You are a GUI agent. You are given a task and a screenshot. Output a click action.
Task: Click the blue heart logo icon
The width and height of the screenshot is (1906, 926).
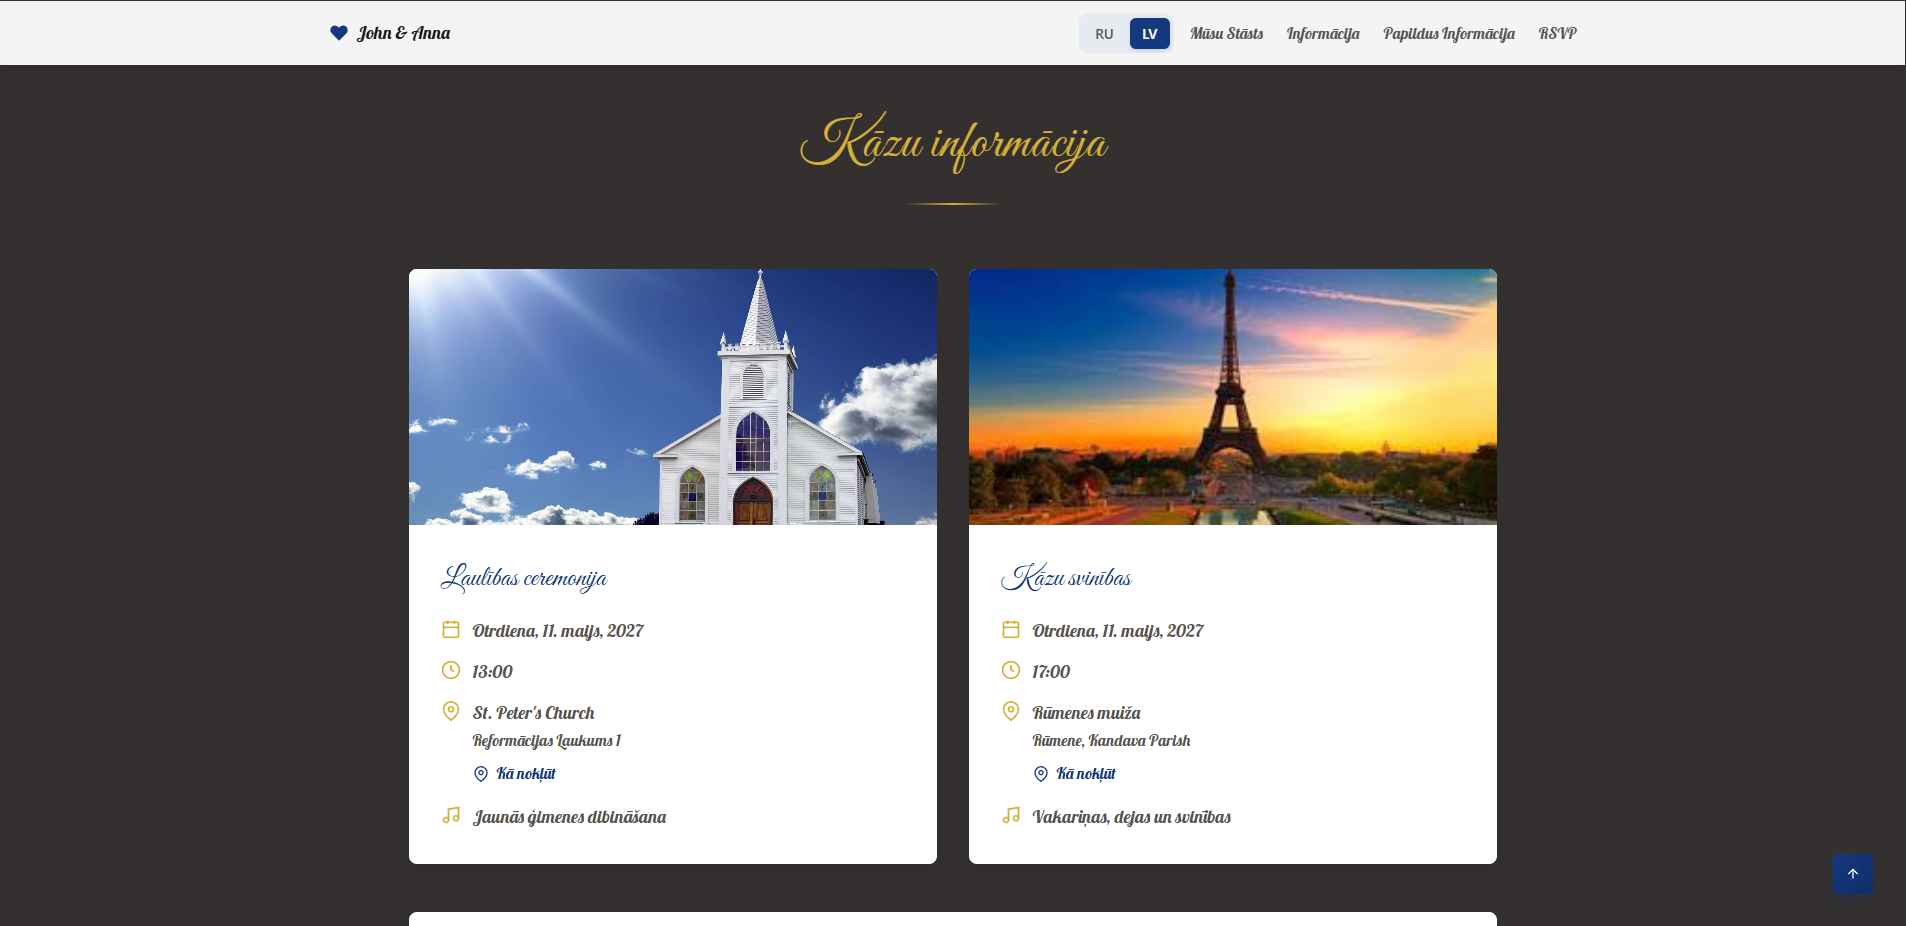point(339,33)
